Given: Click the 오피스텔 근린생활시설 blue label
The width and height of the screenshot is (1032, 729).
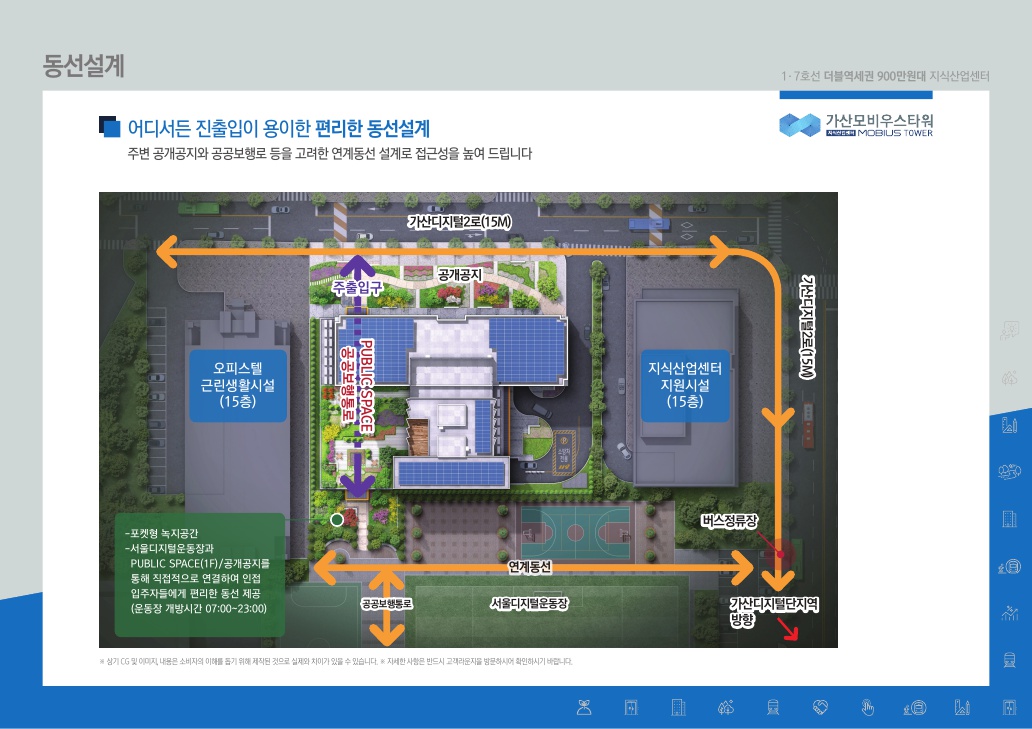Looking at the screenshot, I should (x=238, y=385).
